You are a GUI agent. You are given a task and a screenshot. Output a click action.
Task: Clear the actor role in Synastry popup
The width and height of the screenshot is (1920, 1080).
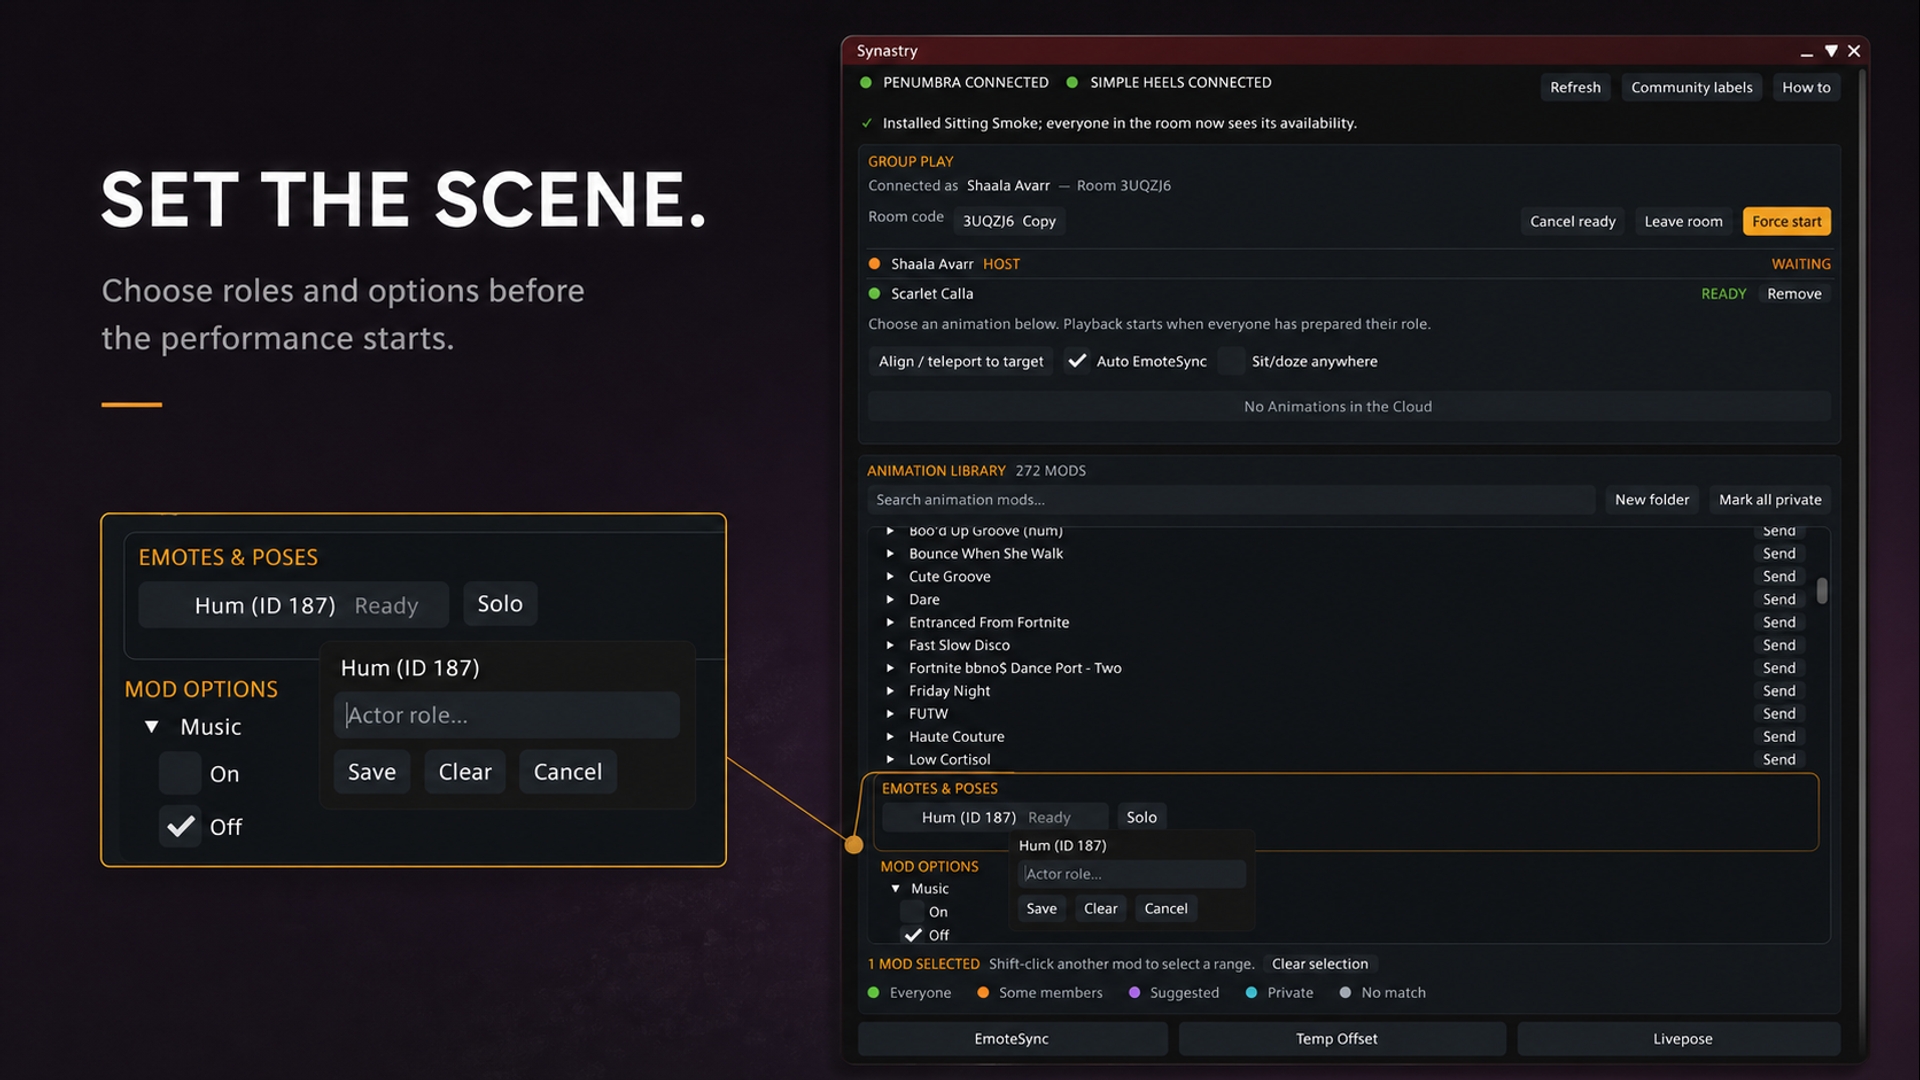pos(1100,908)
